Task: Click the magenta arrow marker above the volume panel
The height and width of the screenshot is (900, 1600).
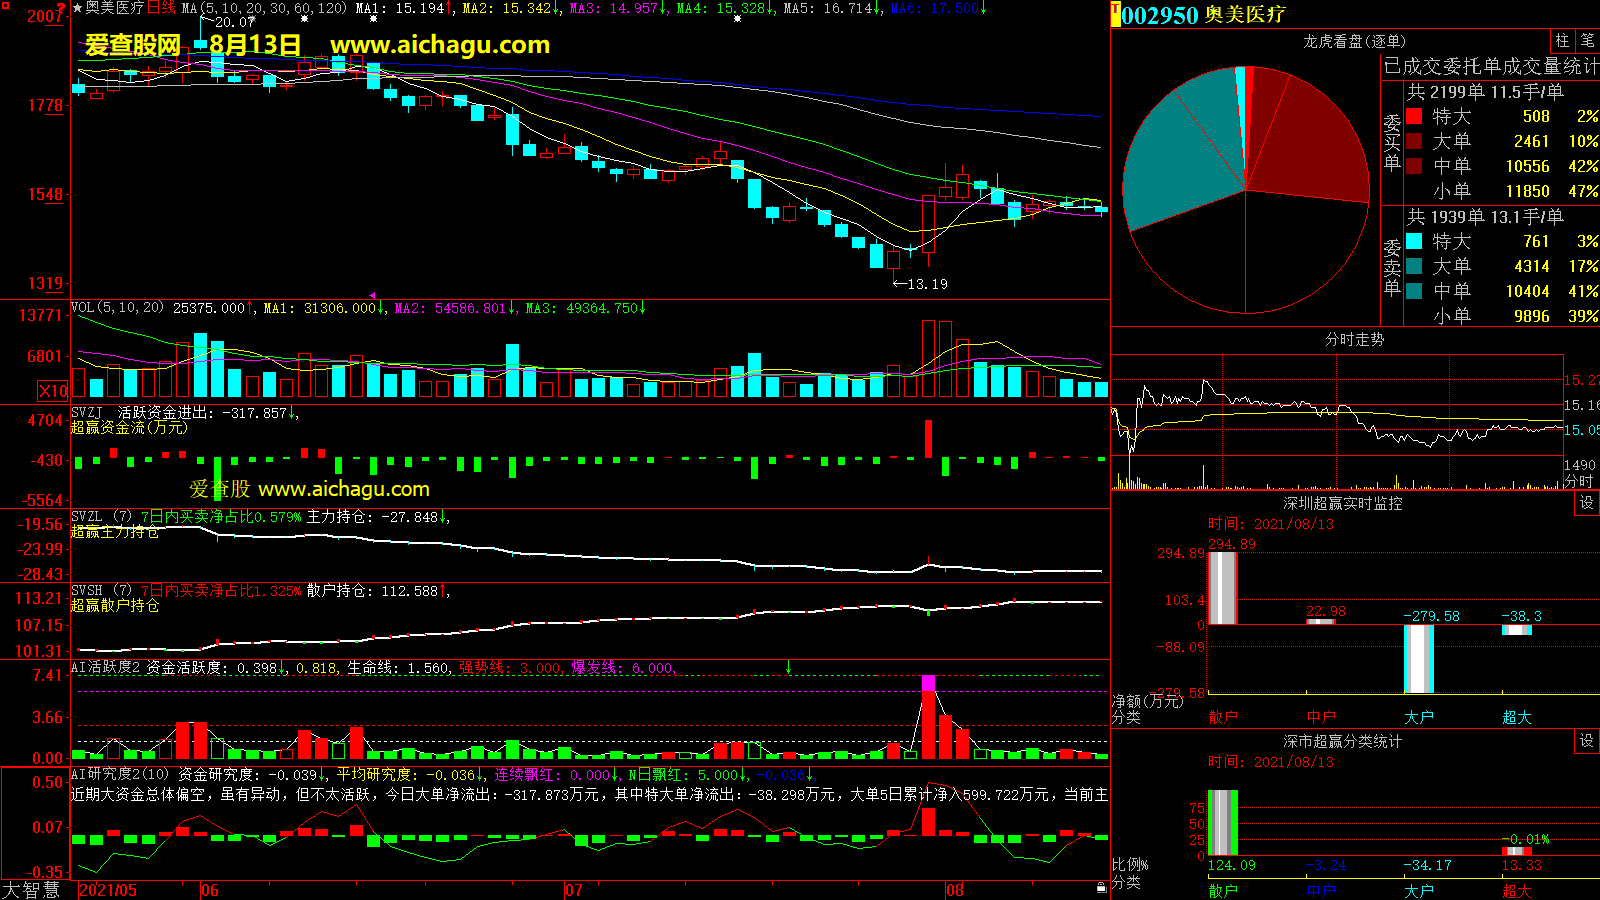Action: pos(373,296)
